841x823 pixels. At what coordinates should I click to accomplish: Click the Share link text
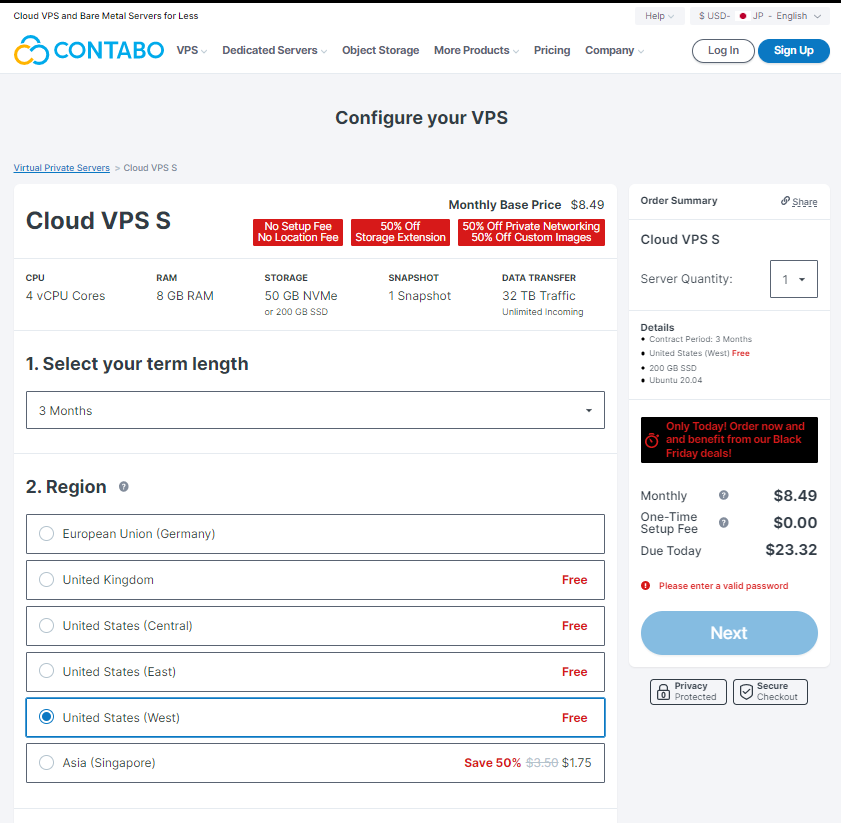coord(805,202)
